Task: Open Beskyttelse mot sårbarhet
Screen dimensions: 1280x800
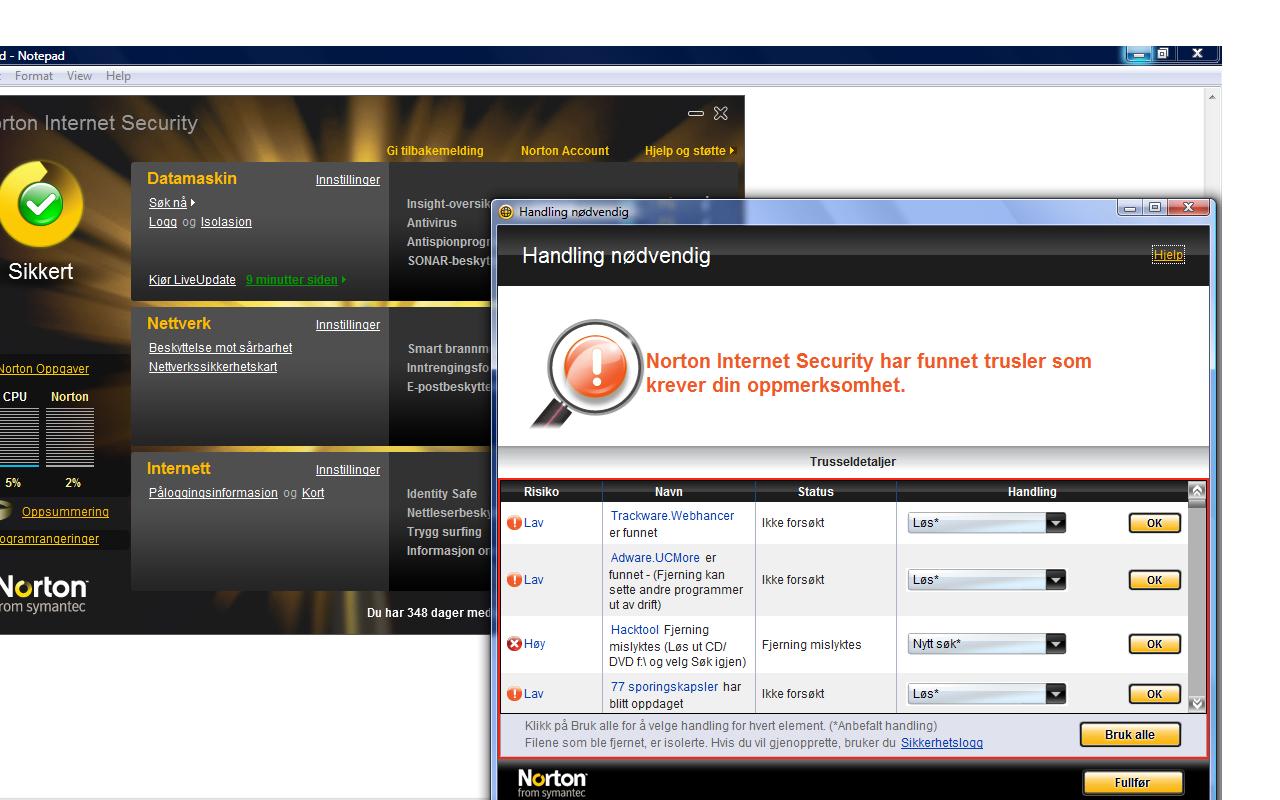Action: (x=220, y=348)
